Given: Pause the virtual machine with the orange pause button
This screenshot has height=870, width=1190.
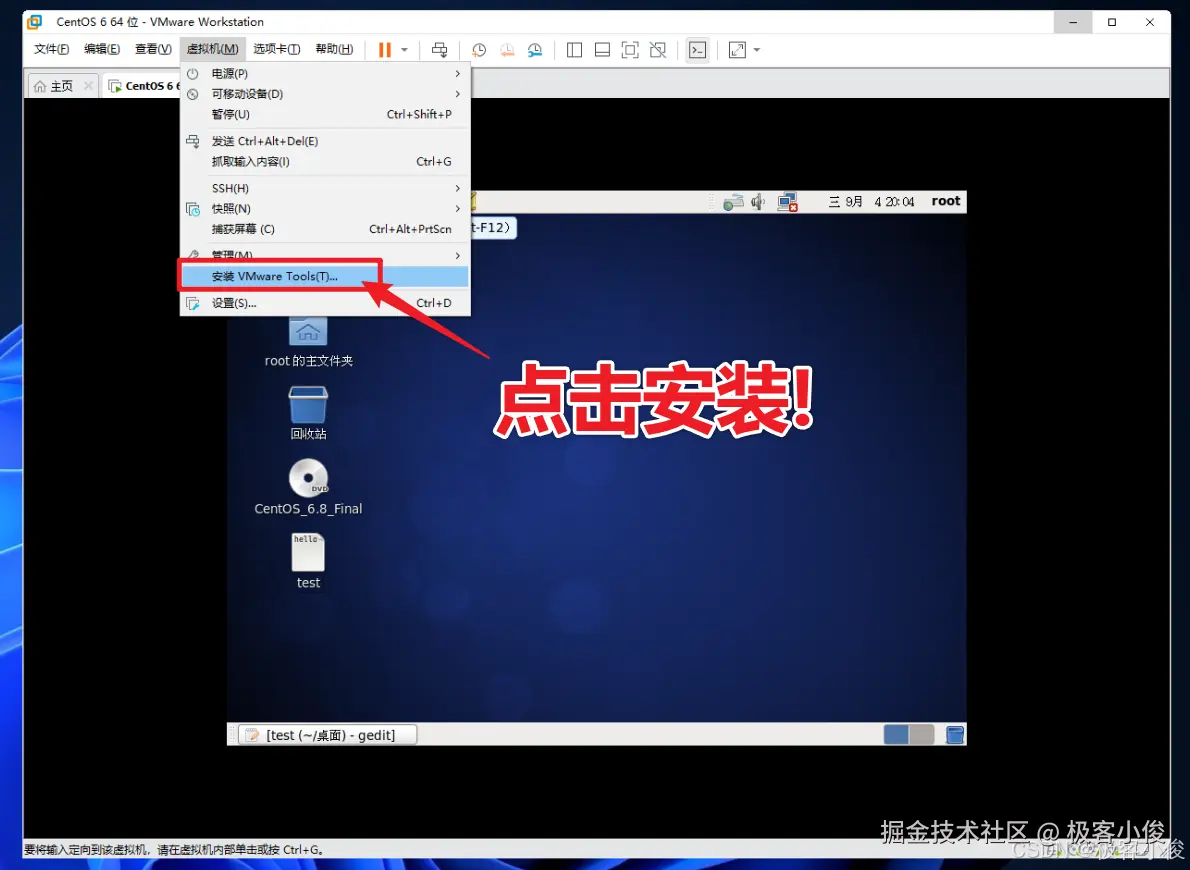Looking at the screenshot, I should [385, 50].
